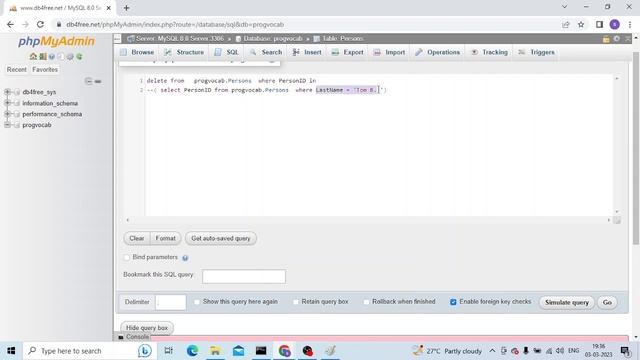Click the Chrome reload page icon

click(40, 24)
